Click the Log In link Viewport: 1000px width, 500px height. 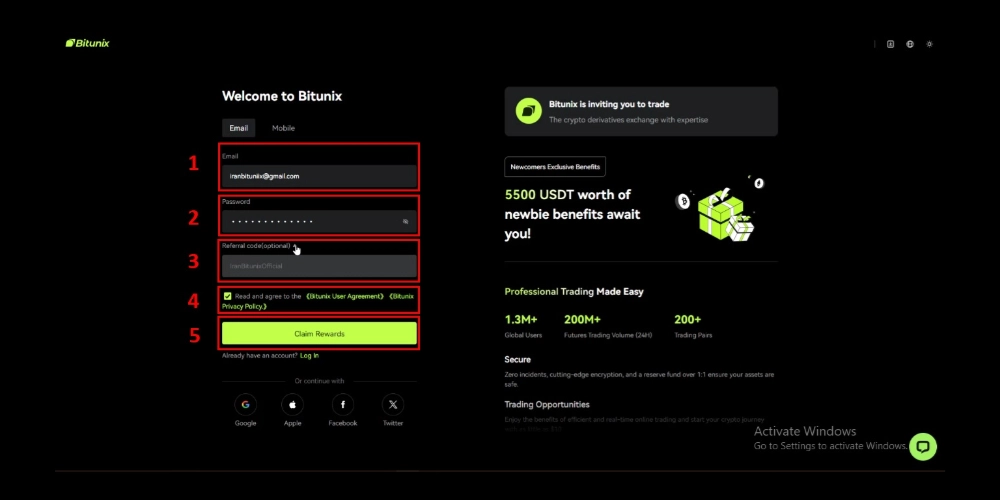[x=309, y=355]
